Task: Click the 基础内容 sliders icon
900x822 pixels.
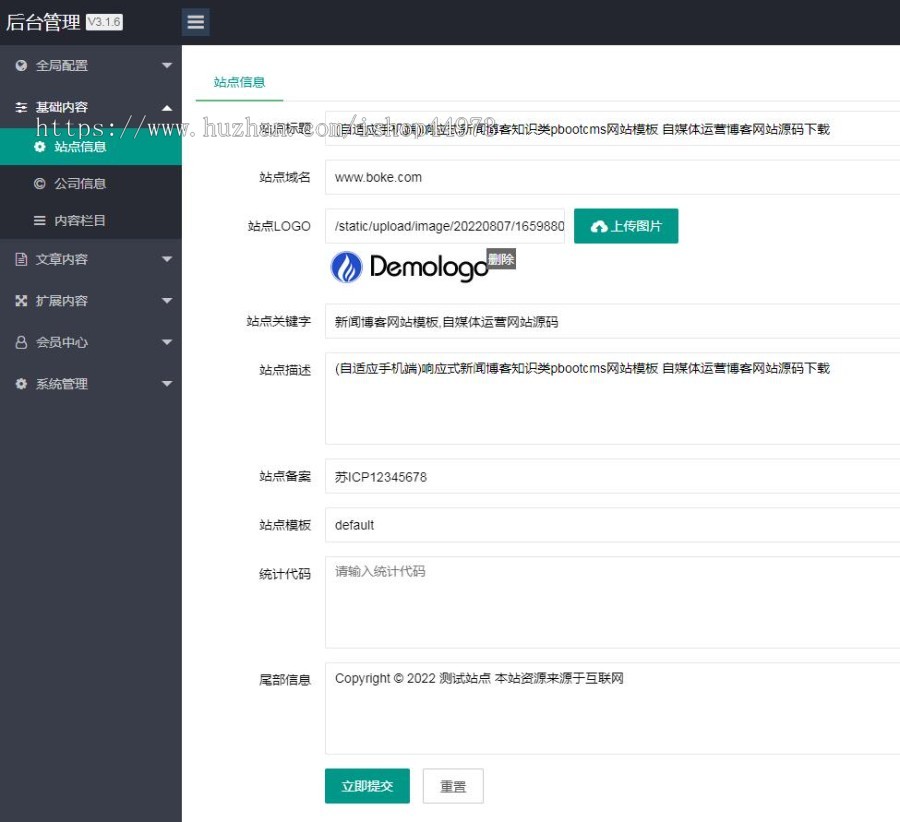Action: point(21,107)
